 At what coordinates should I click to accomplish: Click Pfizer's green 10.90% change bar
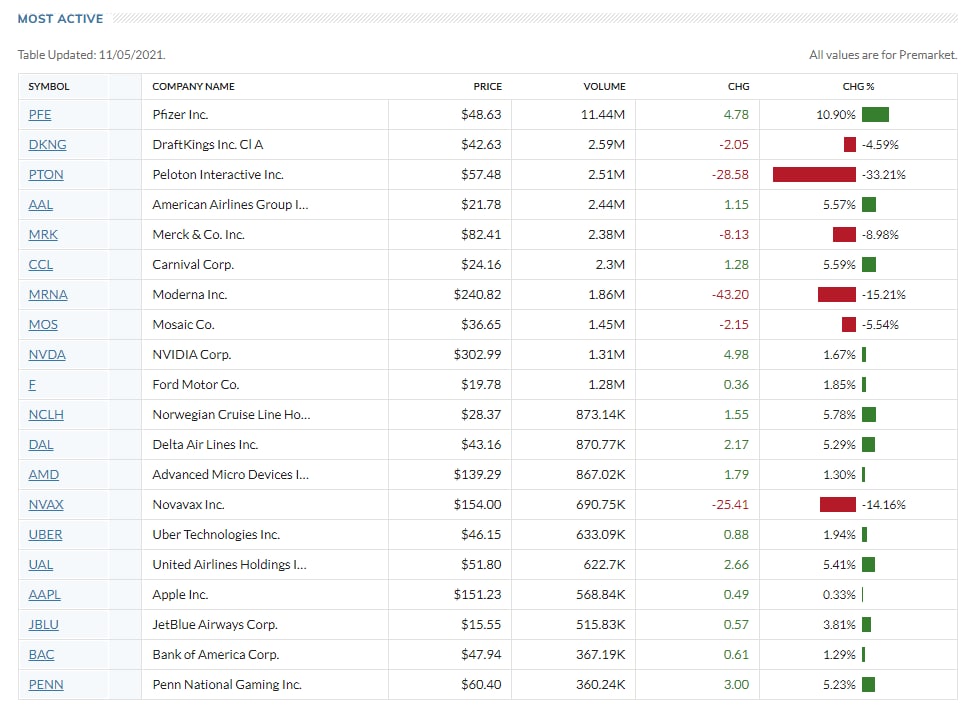875,114
